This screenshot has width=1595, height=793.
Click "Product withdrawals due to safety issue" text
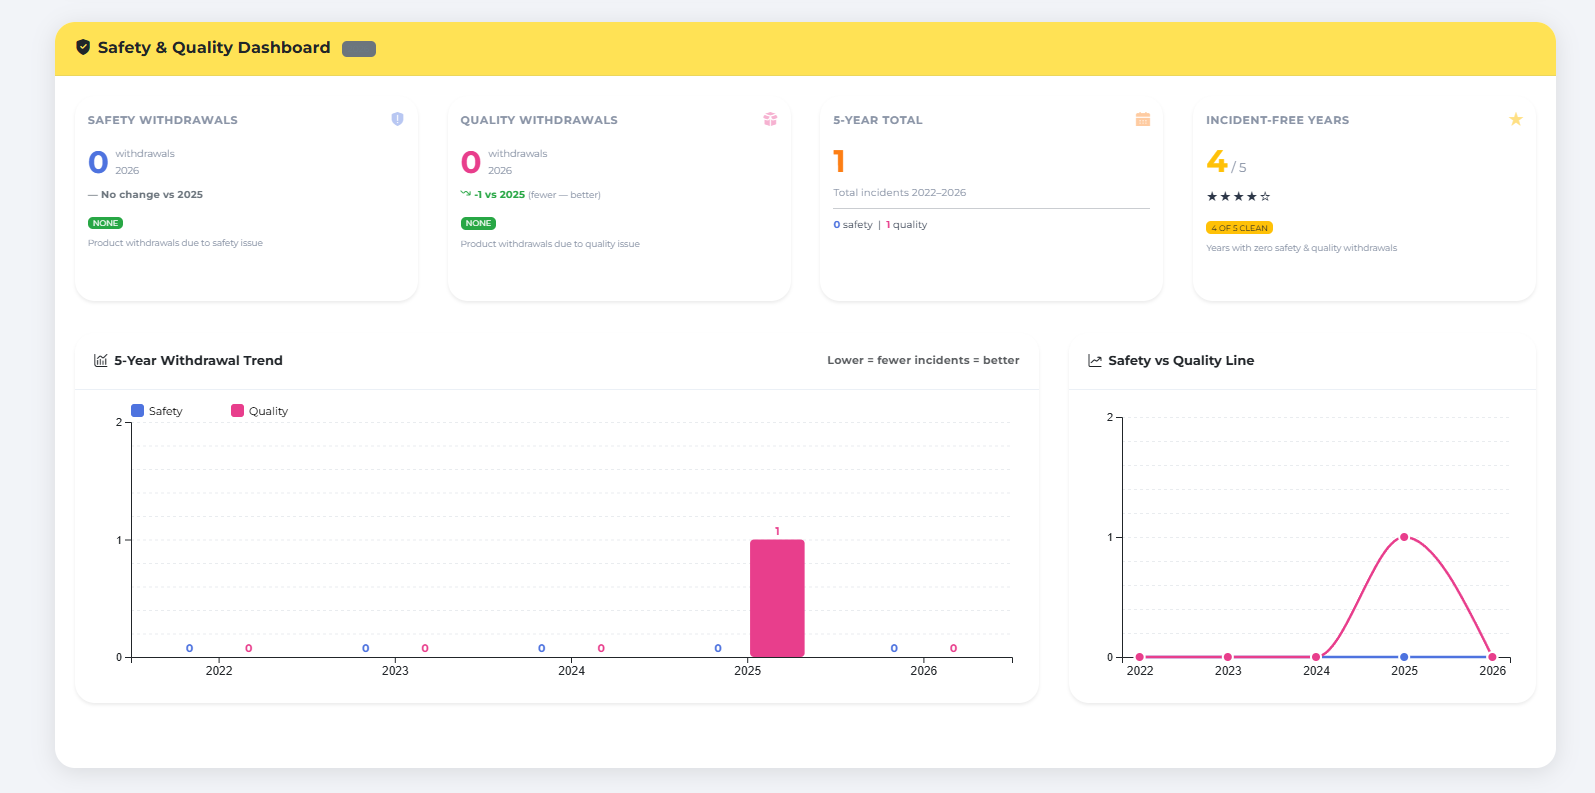pos(175,243)
